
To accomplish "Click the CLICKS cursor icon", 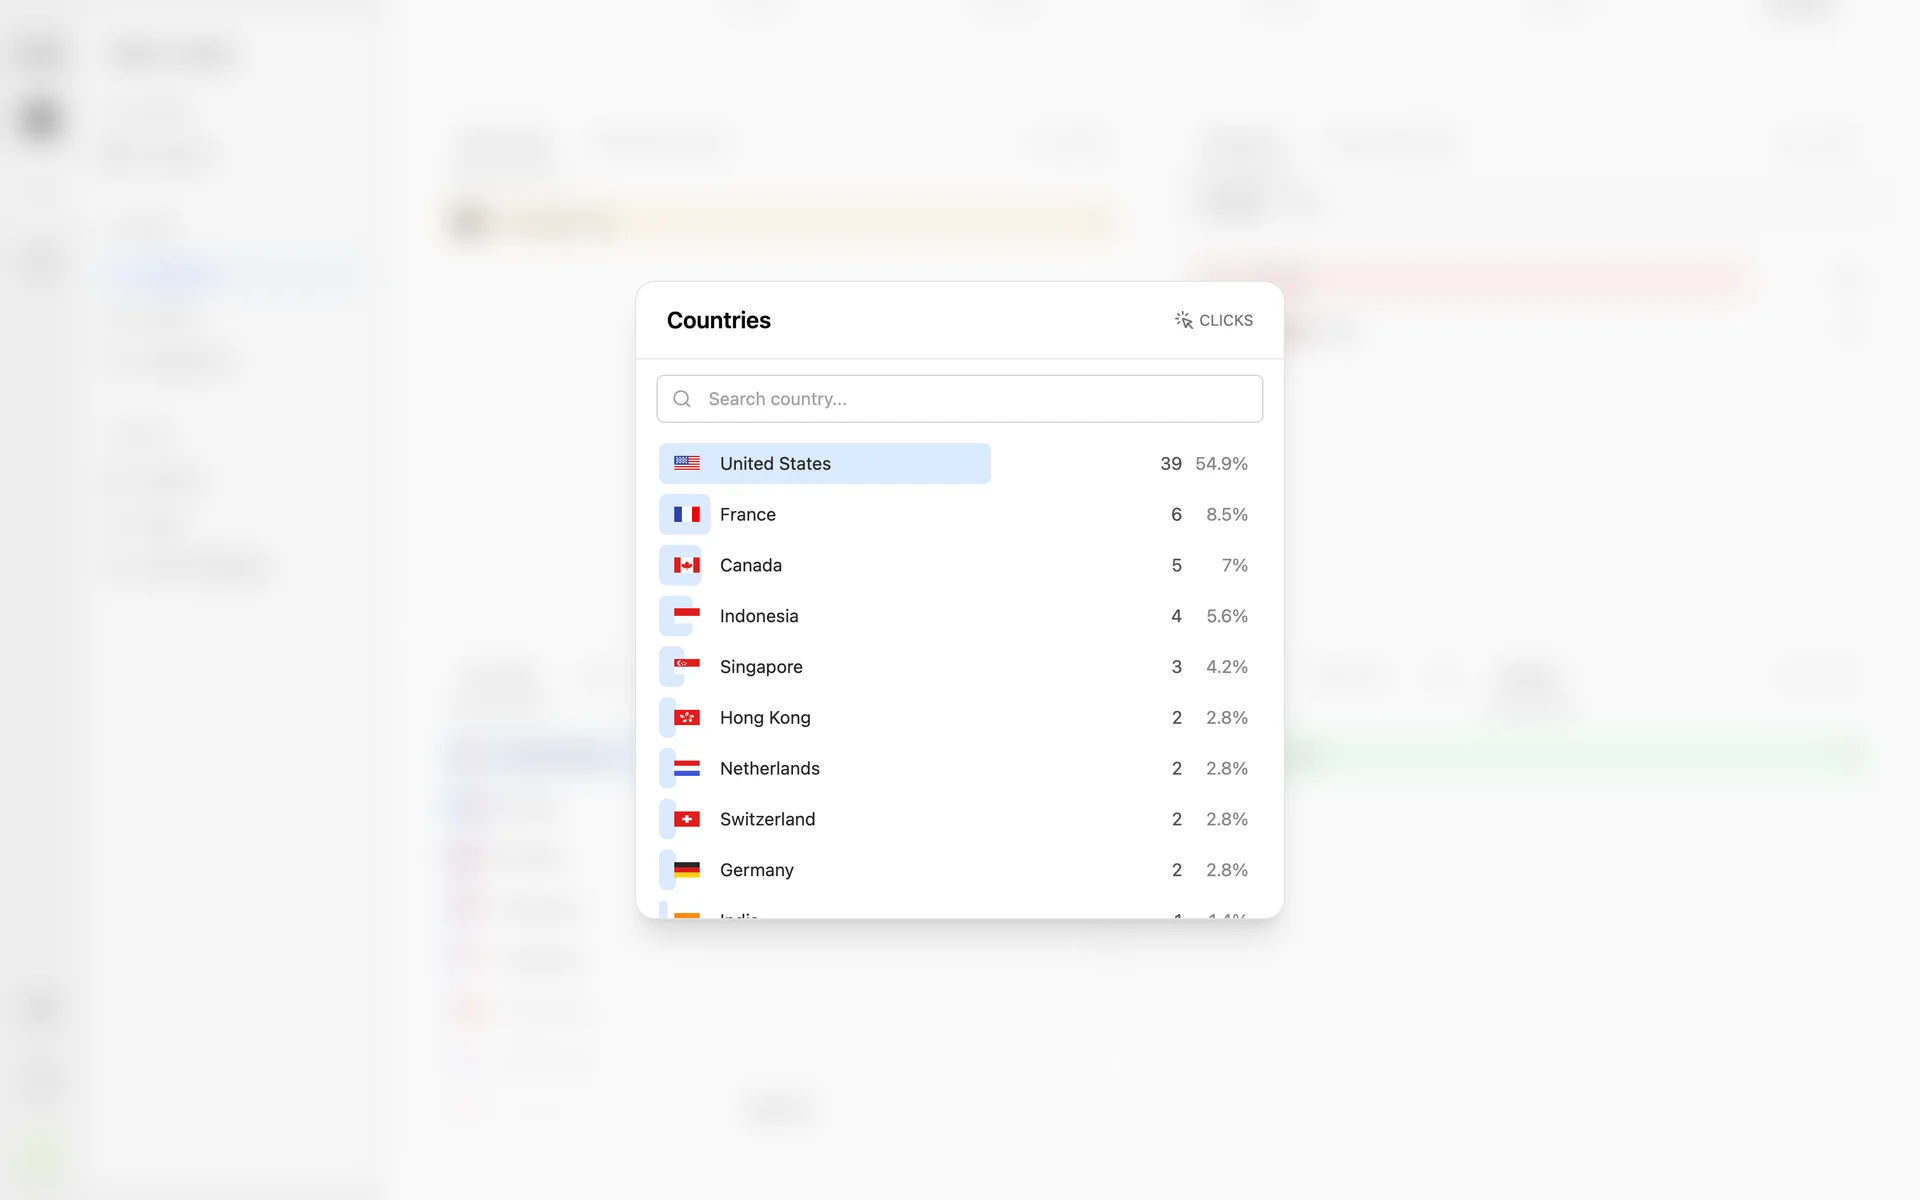I will click(x=1183, y=320).
